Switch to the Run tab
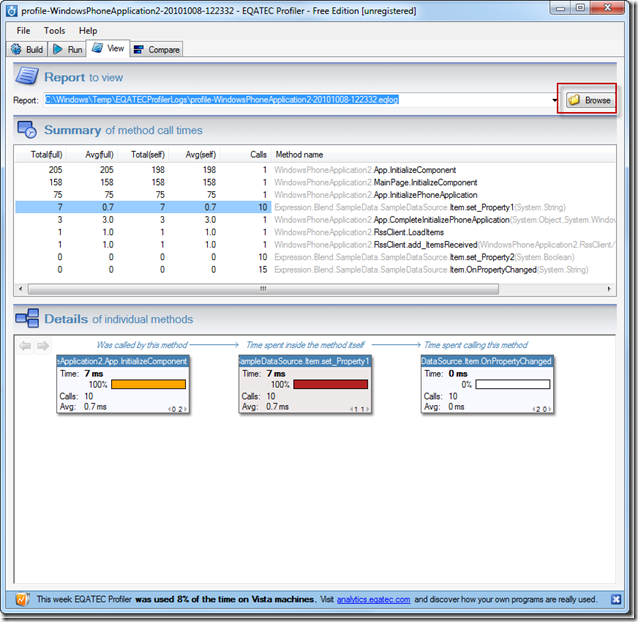The image size is (638, 622). [68, 49]
